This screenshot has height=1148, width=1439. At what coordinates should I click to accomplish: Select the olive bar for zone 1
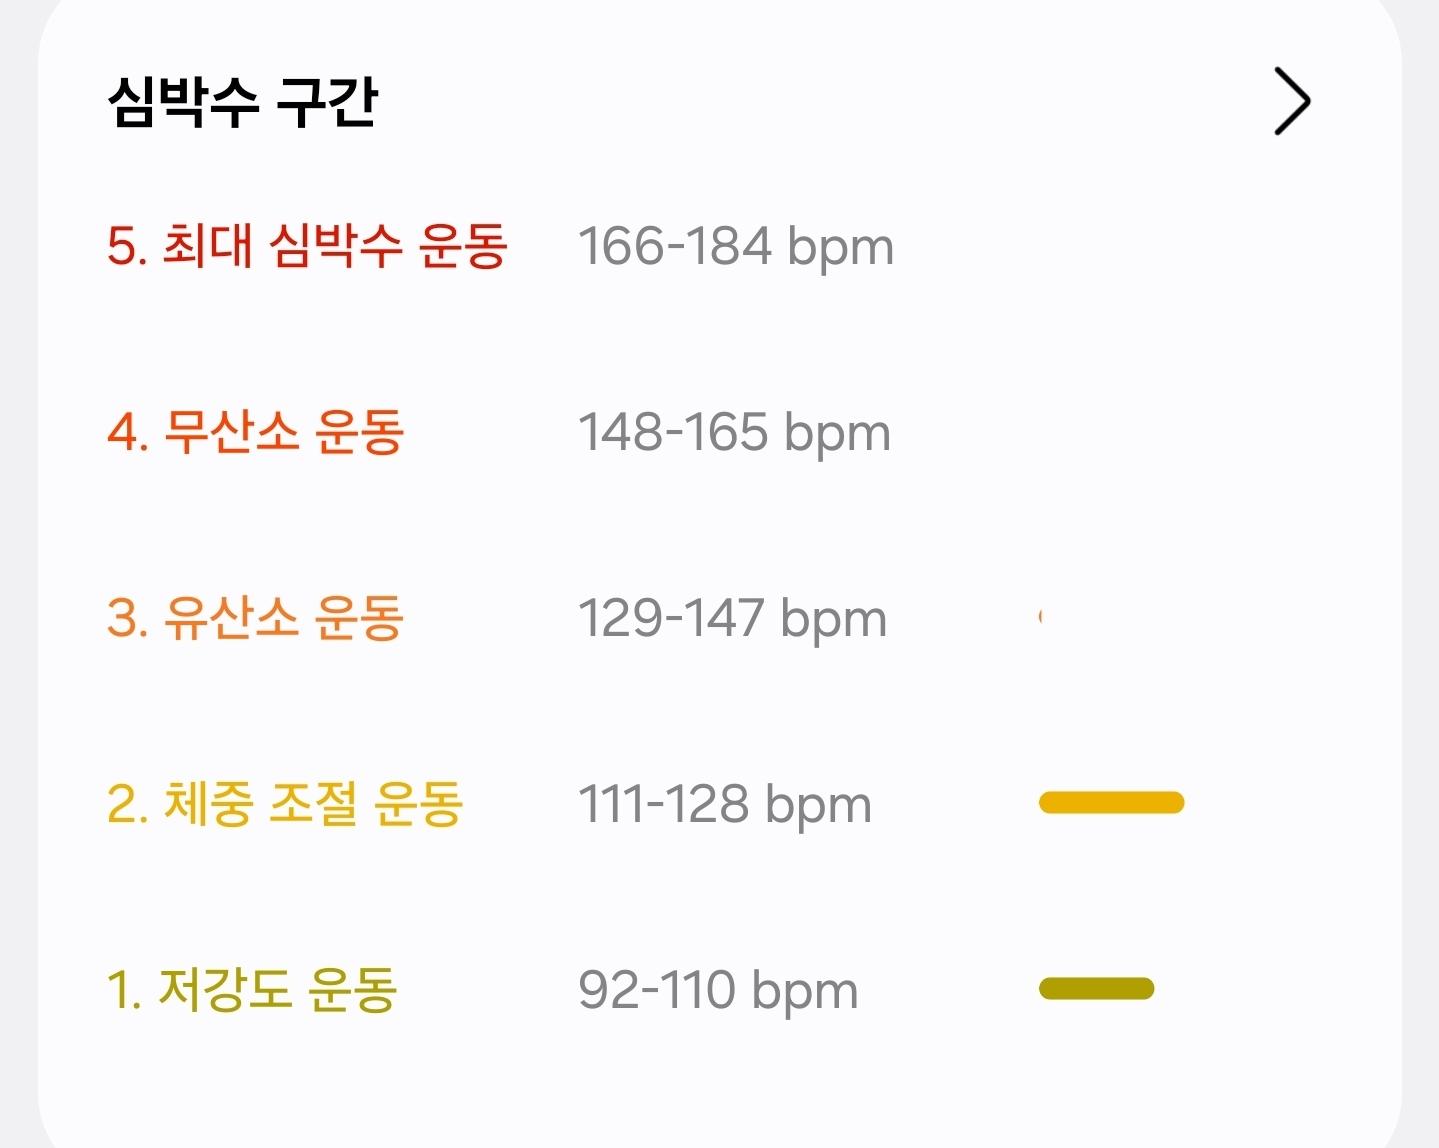1096,988
